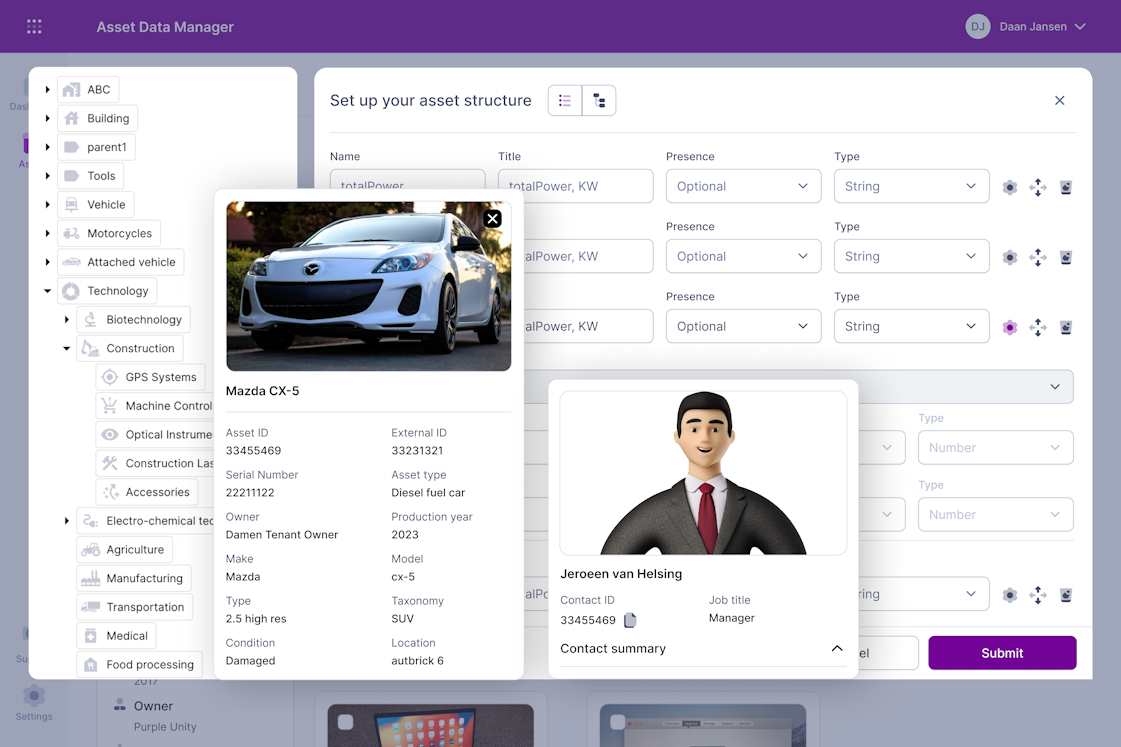This screenshot has width=1121, height=747.
Task: Click the Asset Data Manager title
Action: tap(165, 26)
